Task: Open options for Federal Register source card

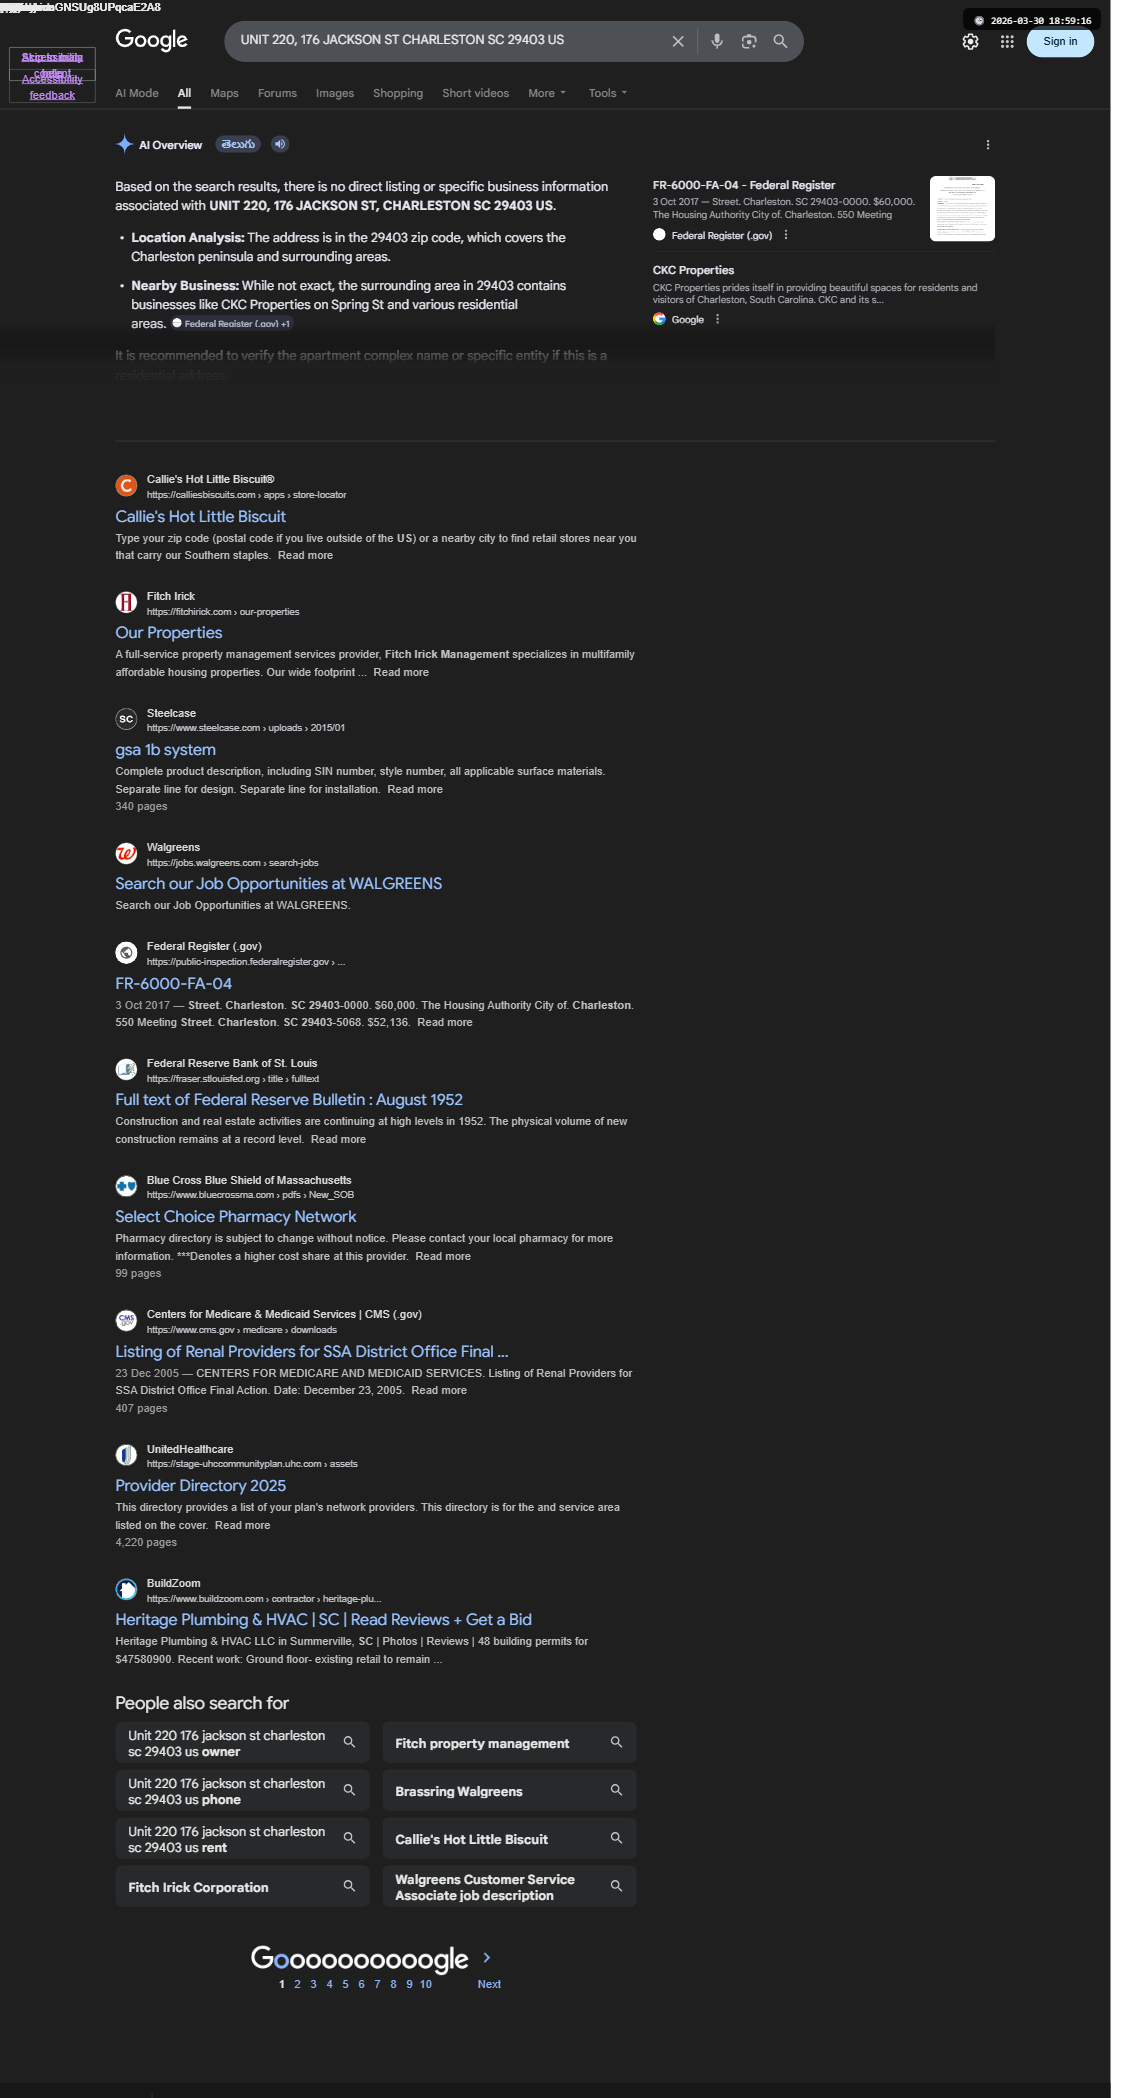Action: pos(786,235)
